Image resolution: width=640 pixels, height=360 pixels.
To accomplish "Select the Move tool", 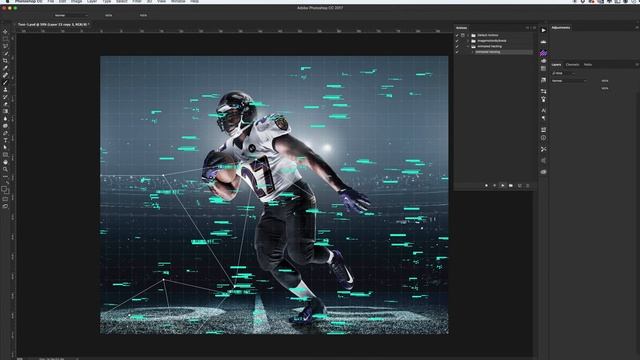I will [5, 31].
